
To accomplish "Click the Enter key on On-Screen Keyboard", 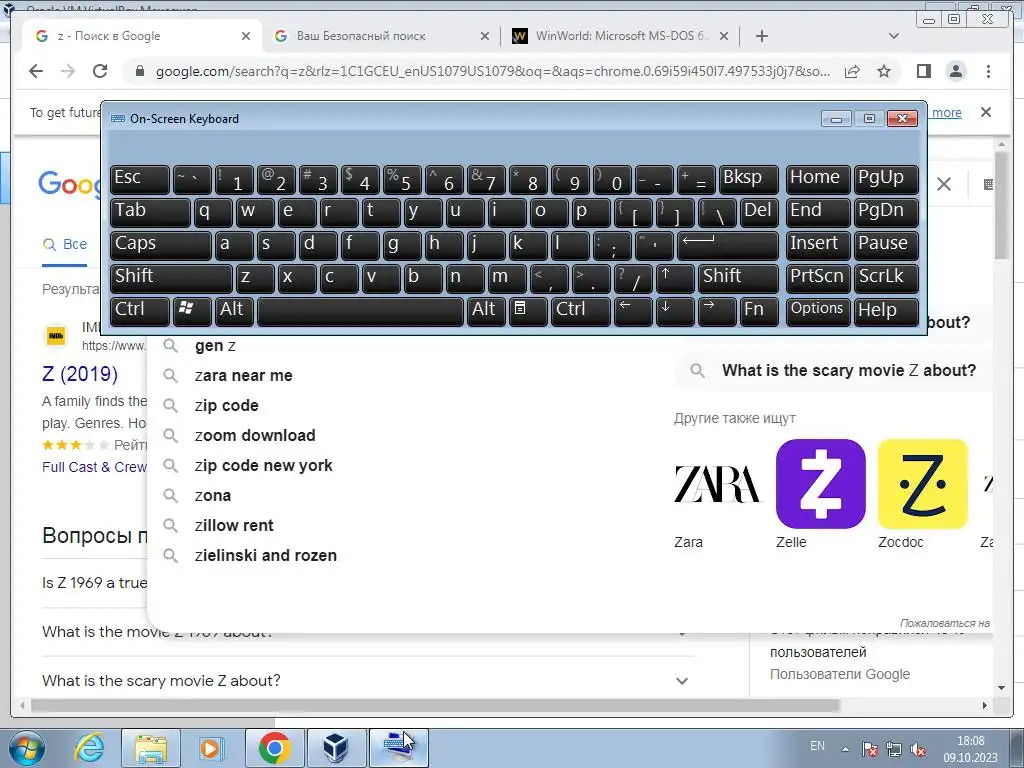I will [728, 246].
